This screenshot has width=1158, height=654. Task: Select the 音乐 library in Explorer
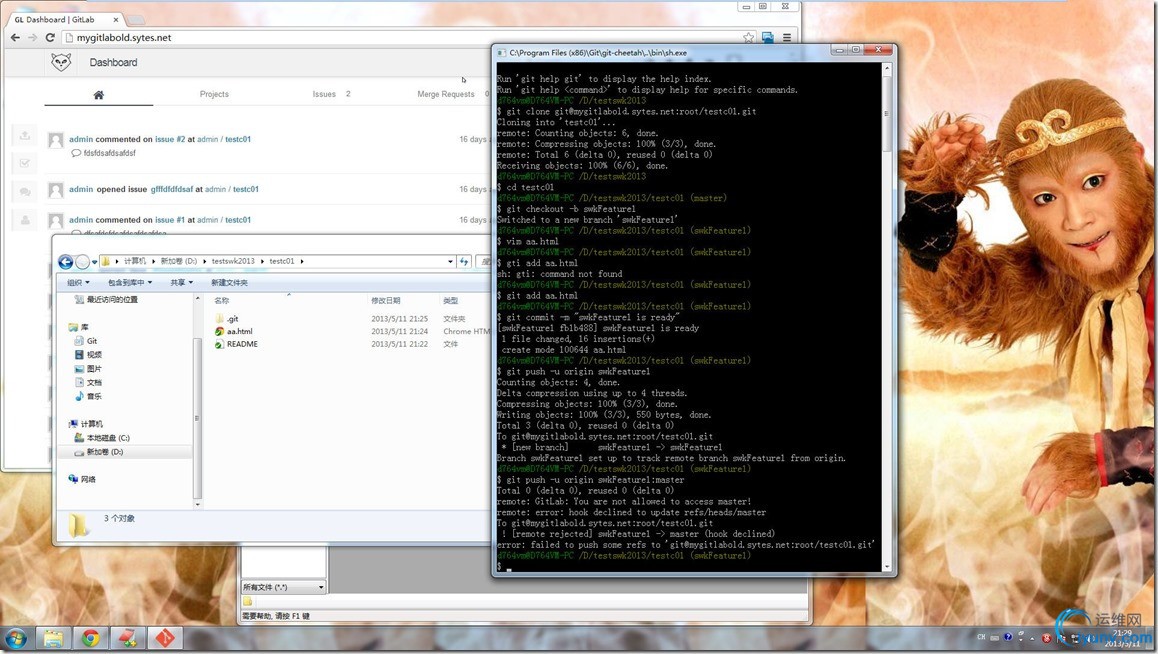click(x=89, y=396)
